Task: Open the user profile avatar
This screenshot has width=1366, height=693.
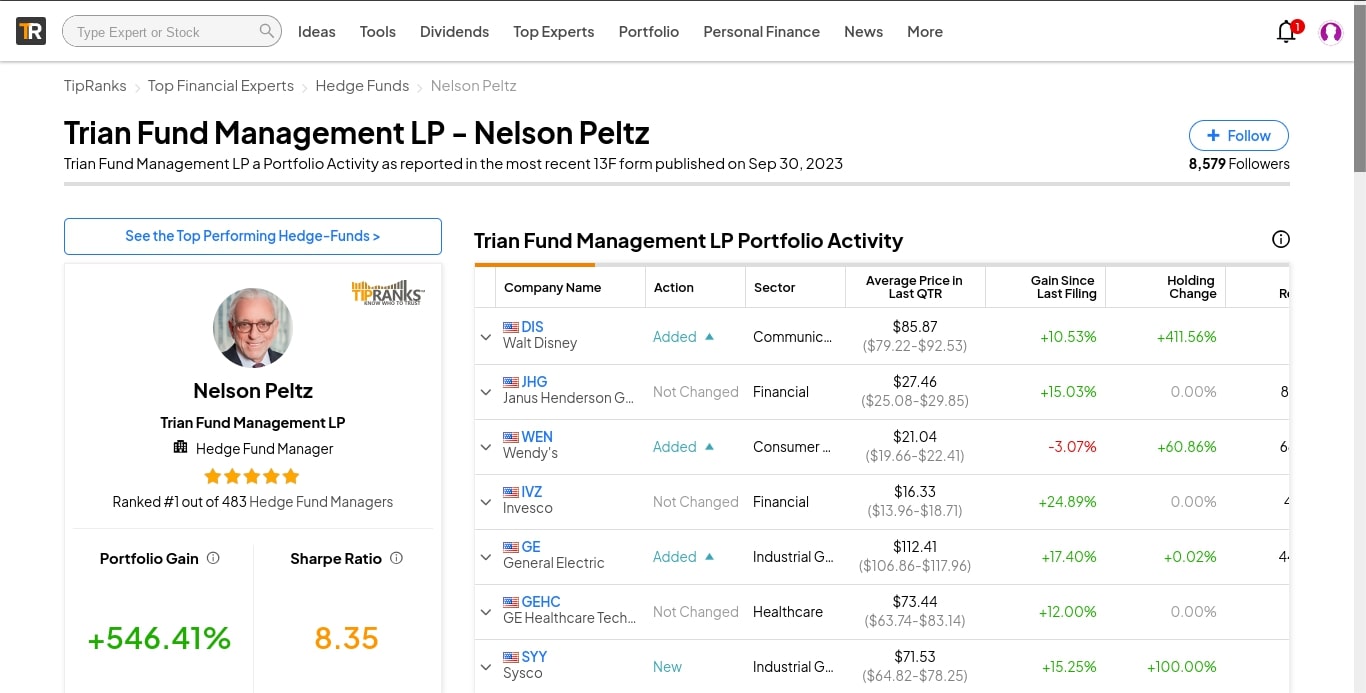Action: (x=1331, y=32)
